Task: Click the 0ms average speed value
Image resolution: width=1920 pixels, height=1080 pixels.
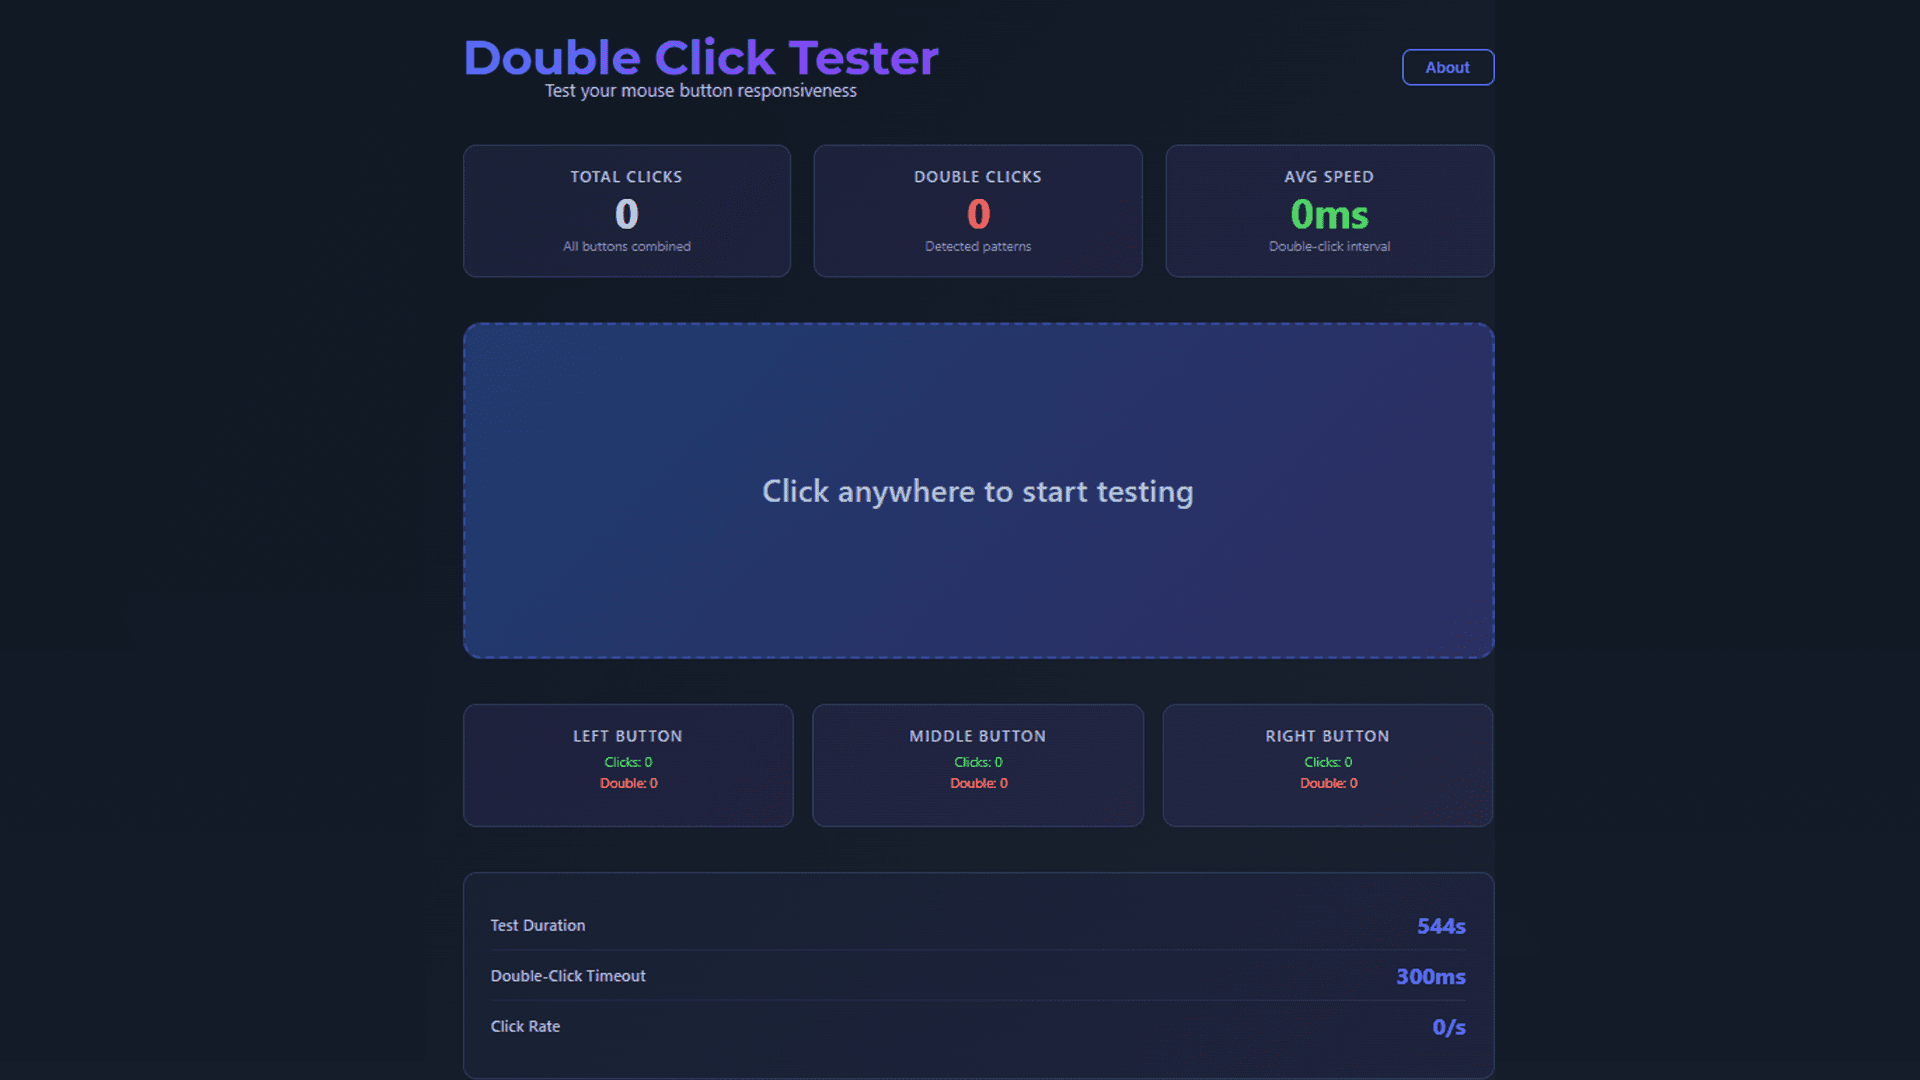Action: point(1329,214)
